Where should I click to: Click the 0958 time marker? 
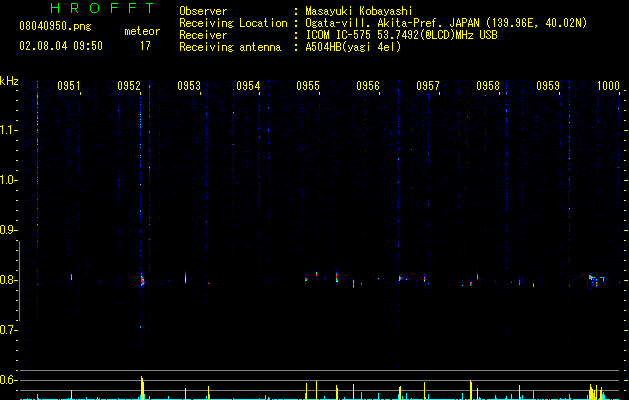click(x=488, y=86)
